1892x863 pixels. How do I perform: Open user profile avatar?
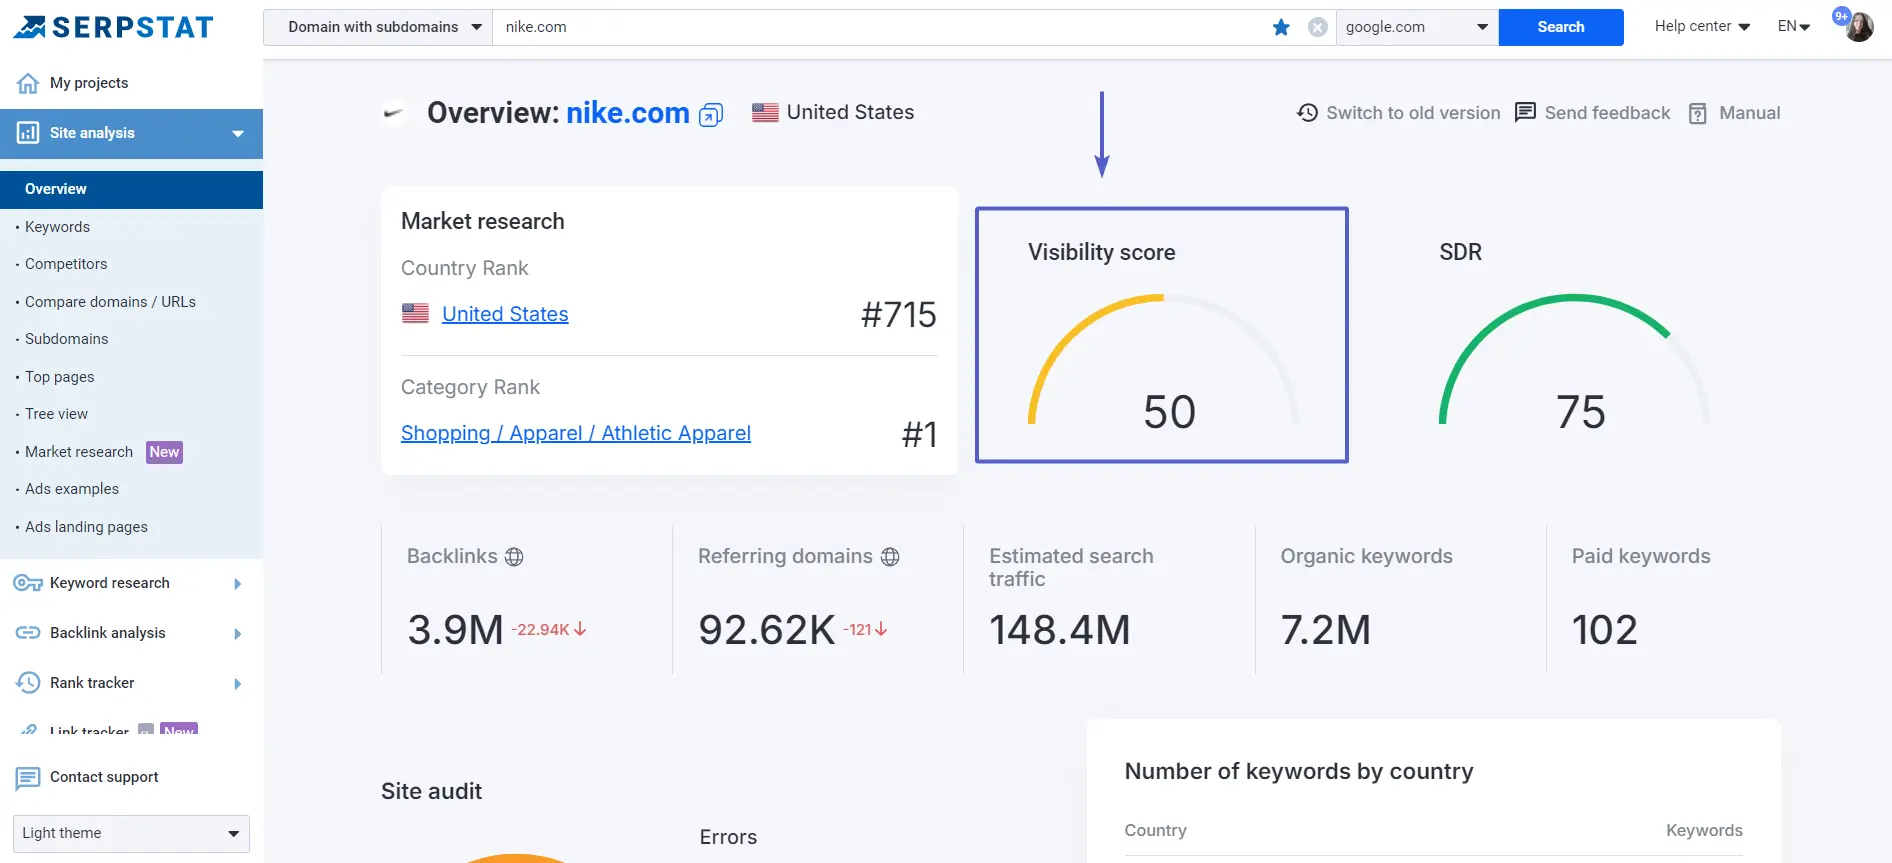click(x=1859, y=27)
